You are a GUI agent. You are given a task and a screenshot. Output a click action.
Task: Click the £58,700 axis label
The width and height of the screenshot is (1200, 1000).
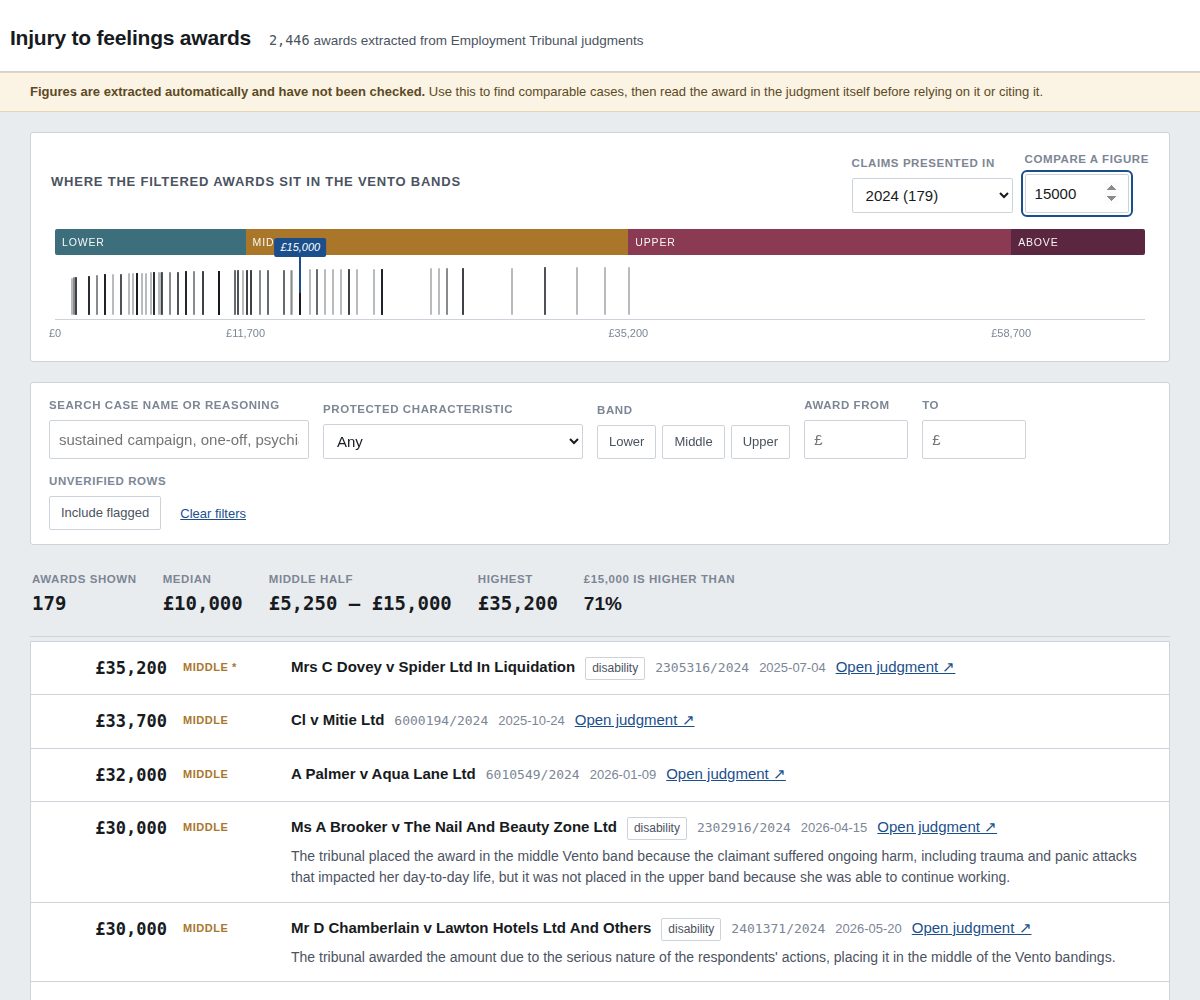pos(1011,333)
